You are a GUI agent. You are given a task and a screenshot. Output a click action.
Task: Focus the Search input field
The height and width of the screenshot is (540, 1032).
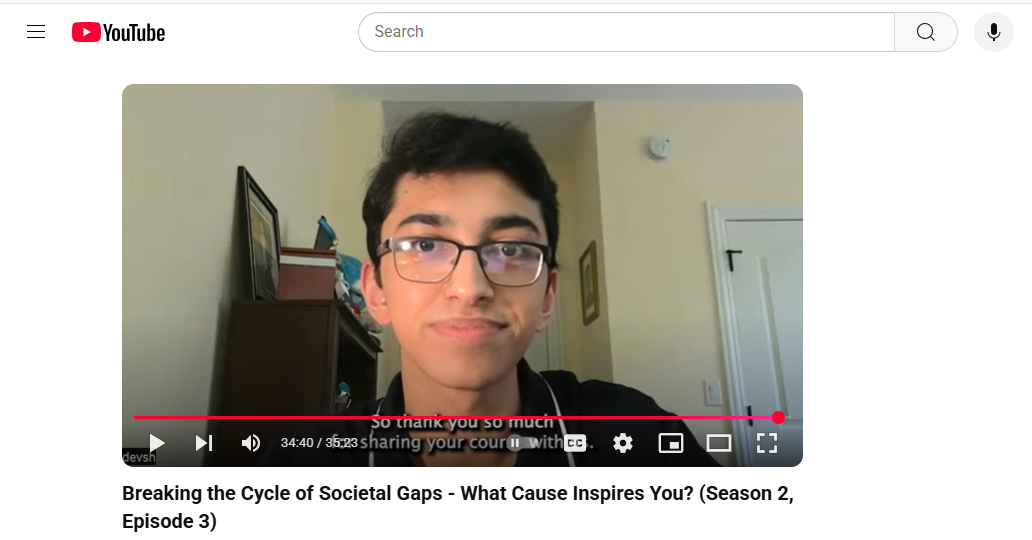tap(626, 32)
